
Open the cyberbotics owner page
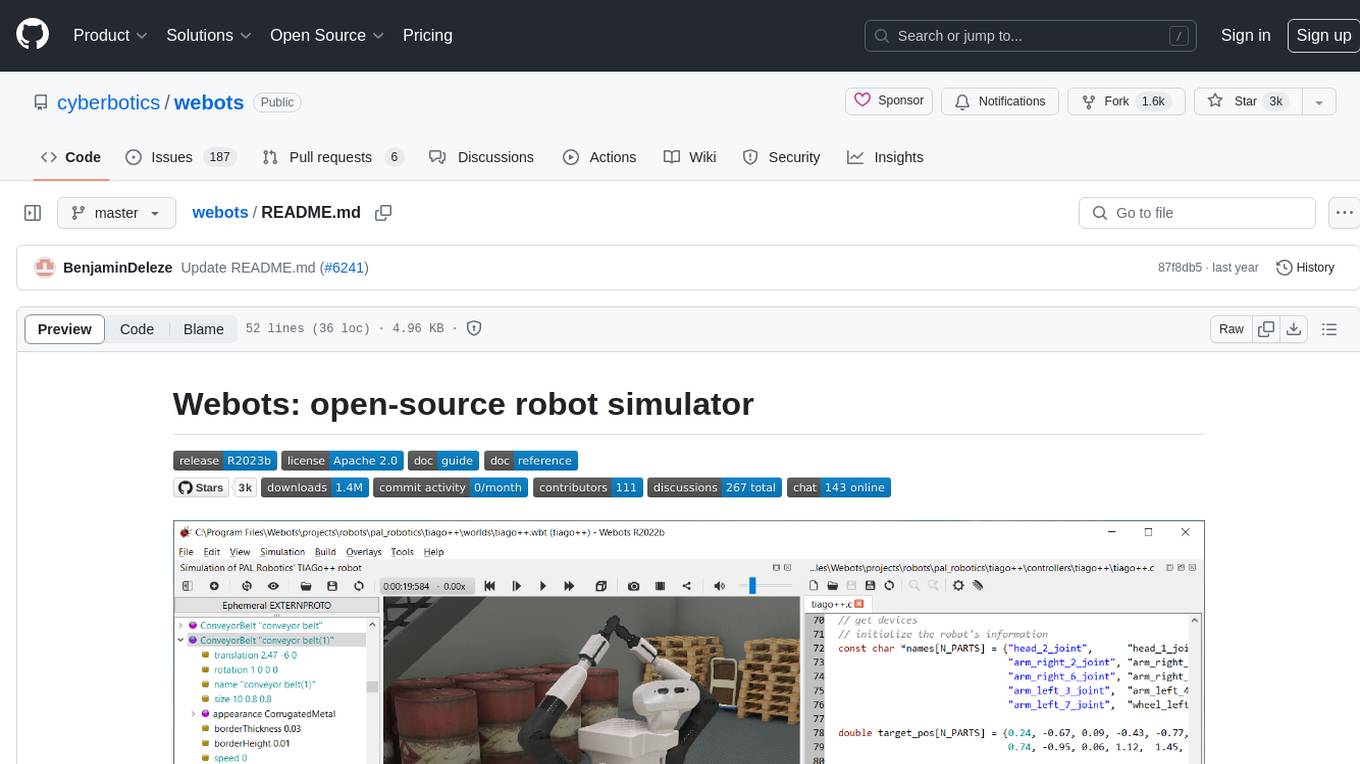click(x=108, y=102)
